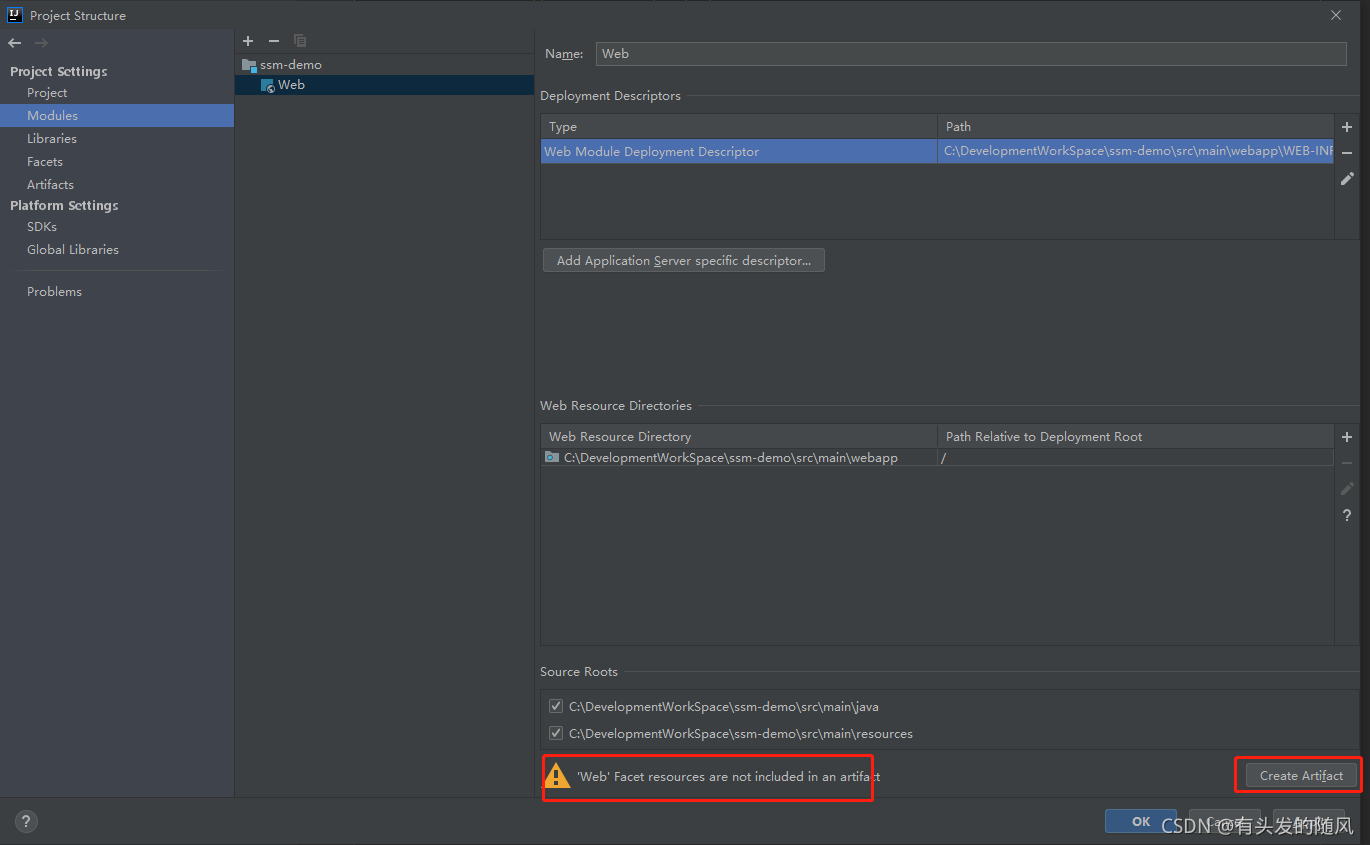Select the src\main\webapp resource directory row

(x=937, y=457)
